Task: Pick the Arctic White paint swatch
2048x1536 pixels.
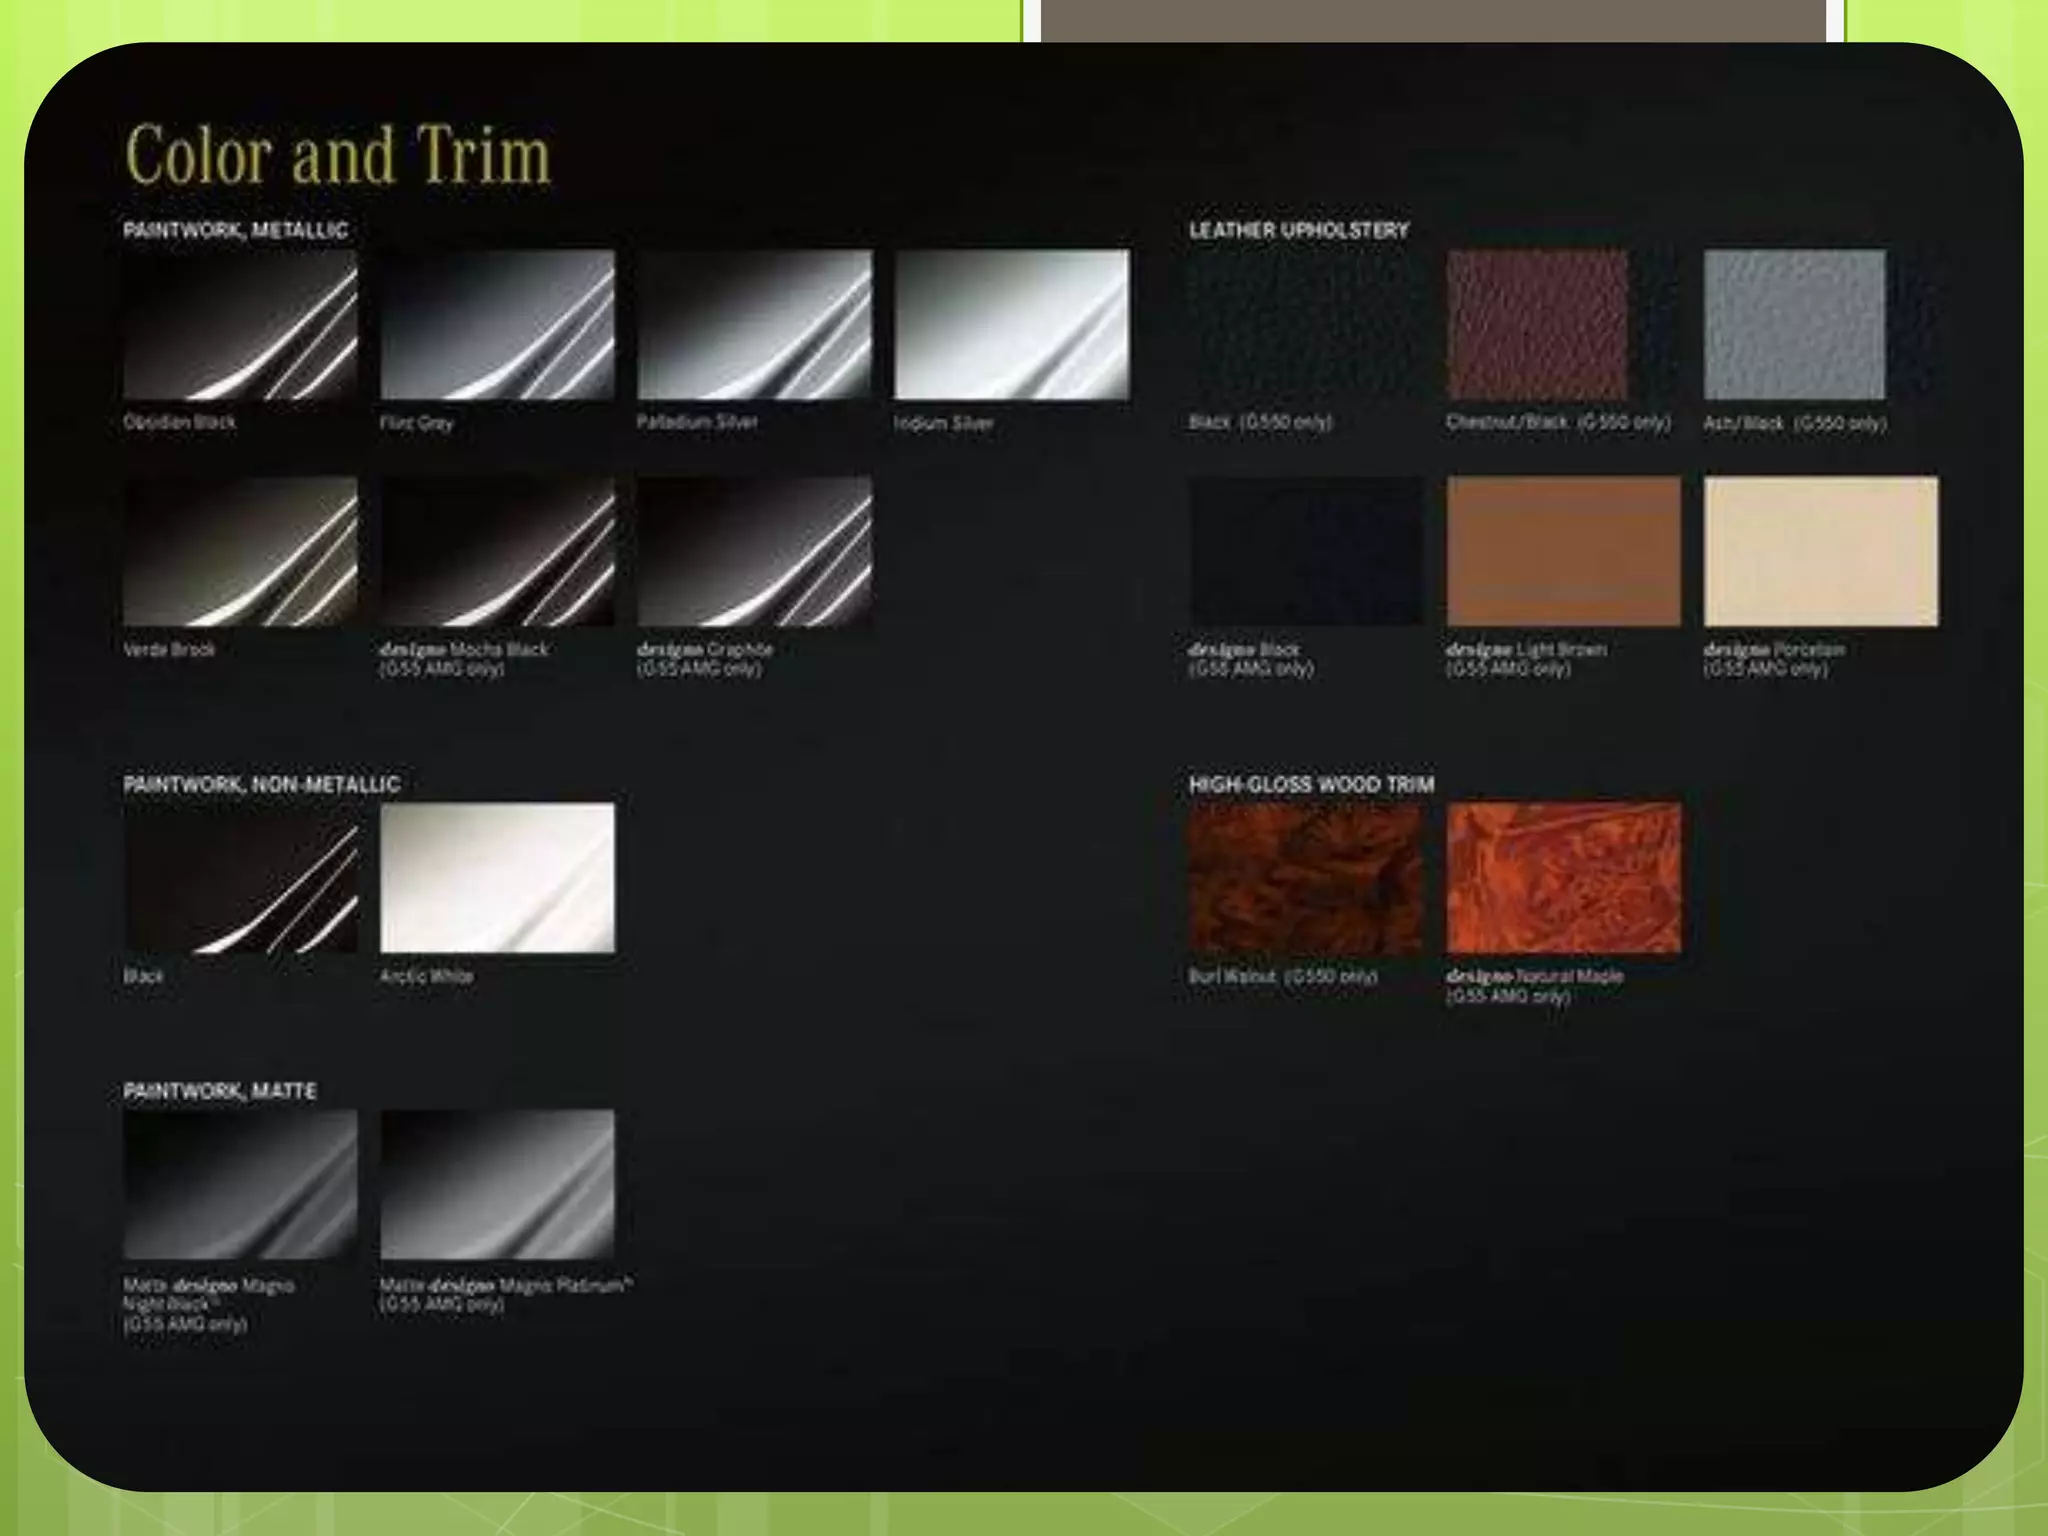Action: (x=497, y=878)
